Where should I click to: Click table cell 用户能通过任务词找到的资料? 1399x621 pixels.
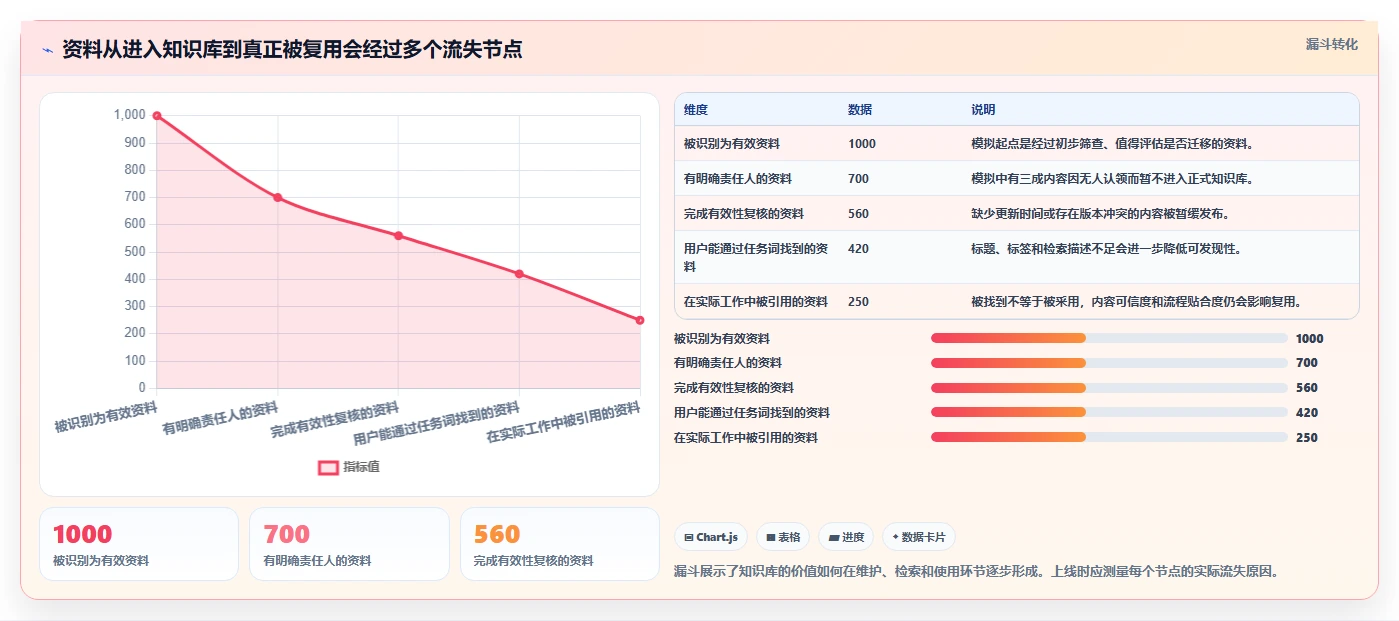(x=756, y=258)
